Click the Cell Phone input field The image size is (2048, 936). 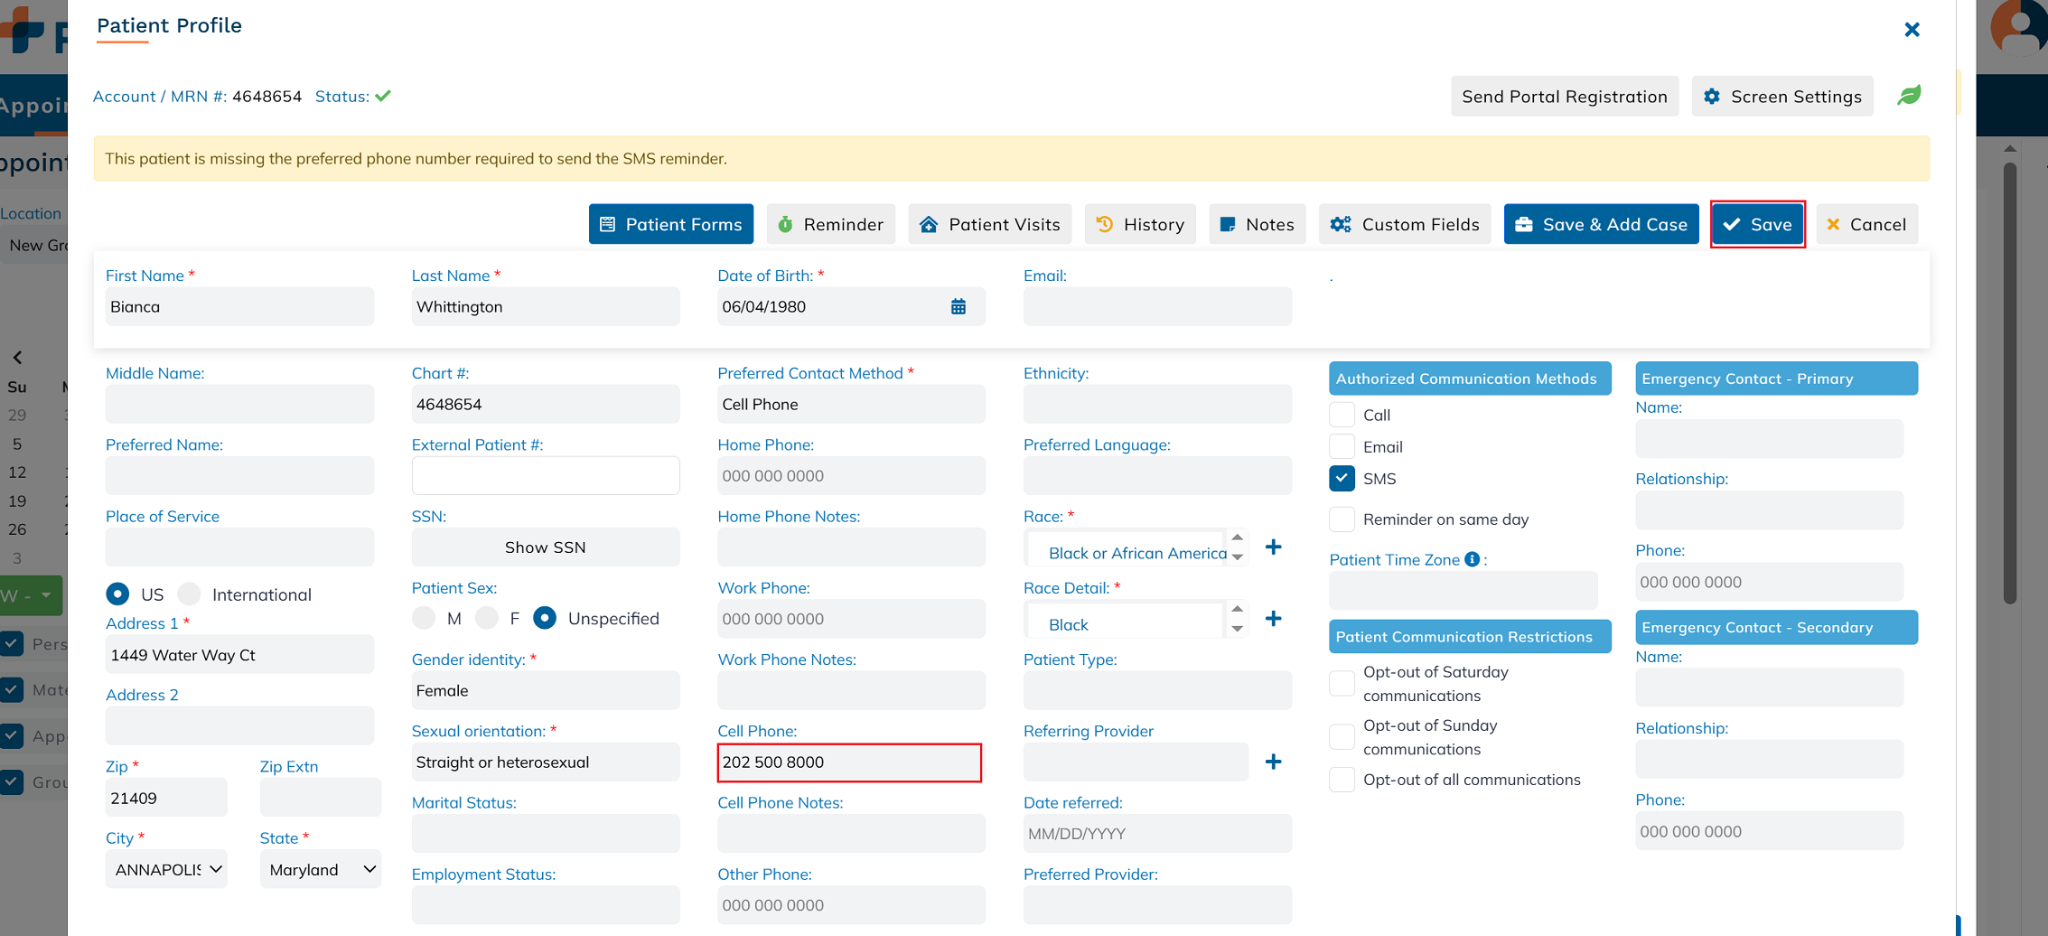(849, 763)
